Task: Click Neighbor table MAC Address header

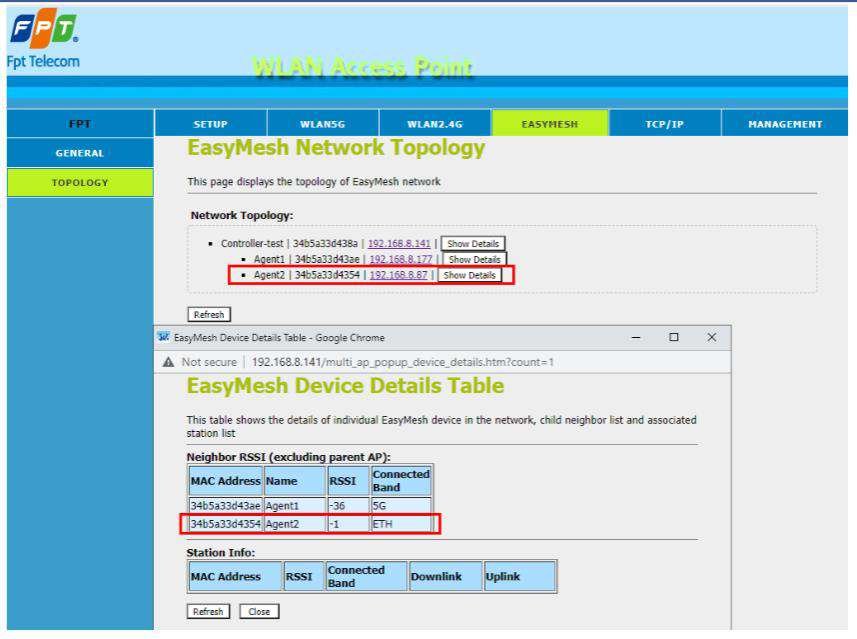Action: pos(225,480)
